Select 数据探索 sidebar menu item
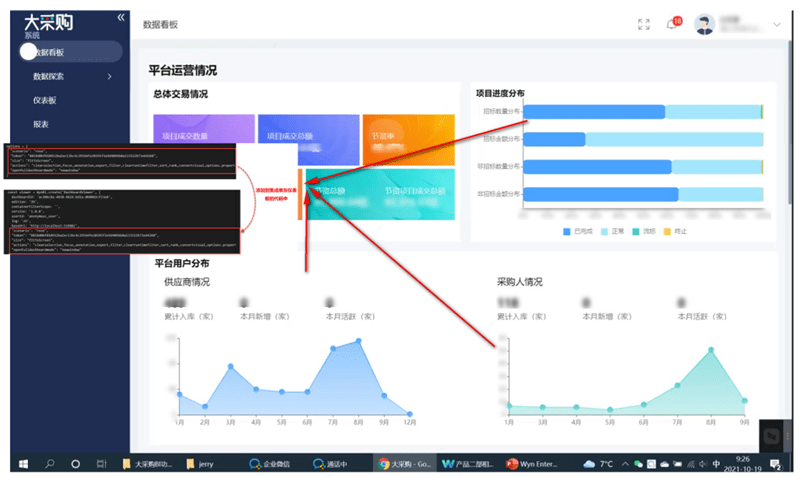The height and width of the screenshot is (477, 800). click(48, 76)
